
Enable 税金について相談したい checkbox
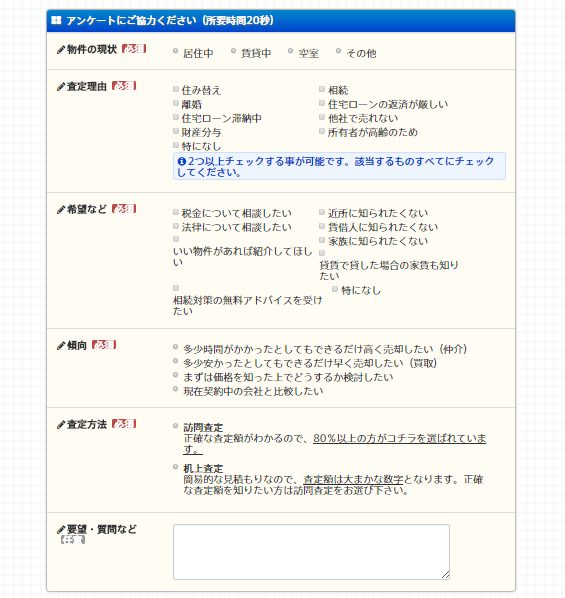176,212
